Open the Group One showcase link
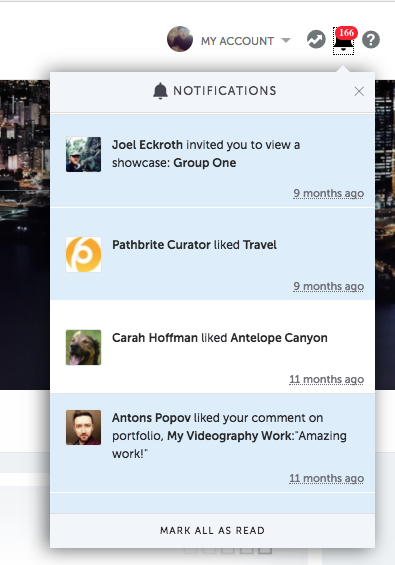 point(205,163)
